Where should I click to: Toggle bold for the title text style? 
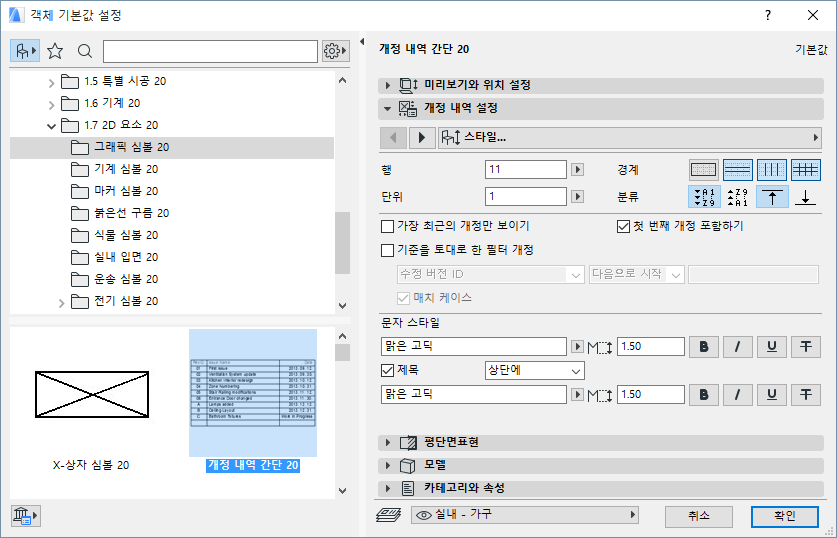pos(704,395)
